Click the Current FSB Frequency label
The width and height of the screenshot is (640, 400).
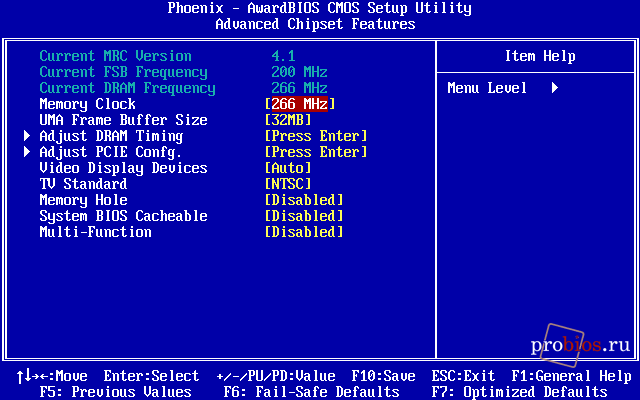[123, 72]
